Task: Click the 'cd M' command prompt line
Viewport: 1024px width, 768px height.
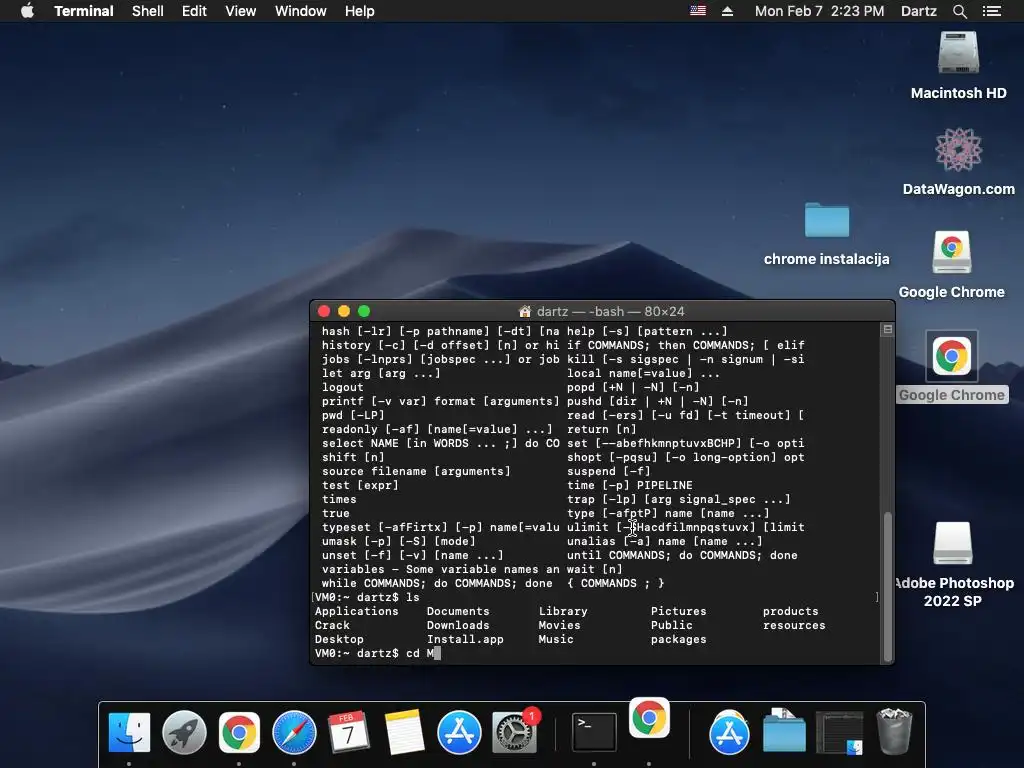Action: [377, 653]
